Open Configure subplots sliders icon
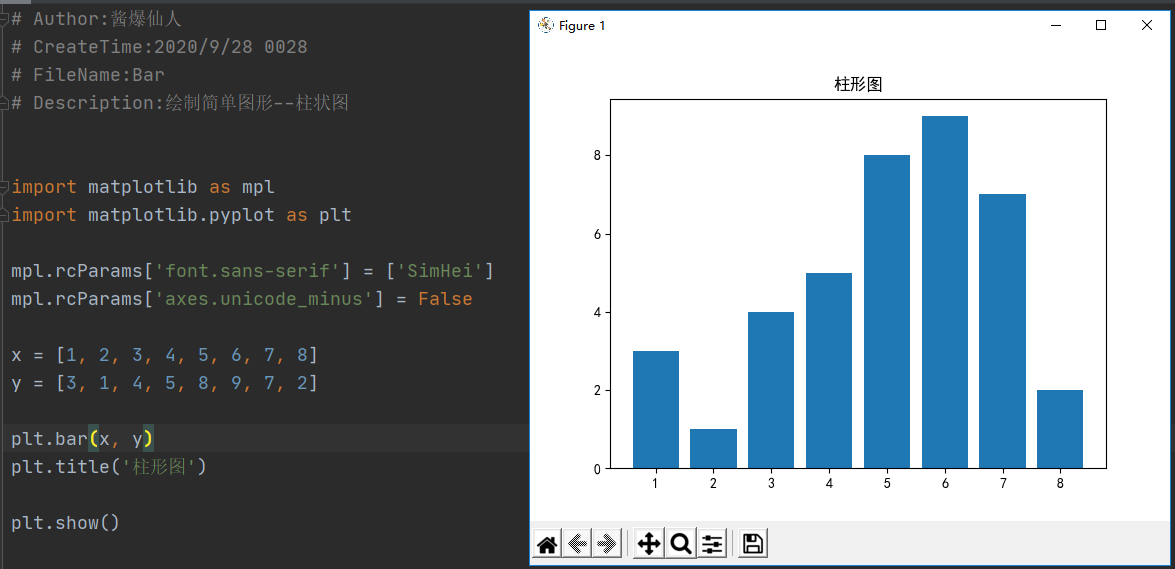Image resolution: width=1175 pixels, height=569 pixels. [x=712, y=544]
